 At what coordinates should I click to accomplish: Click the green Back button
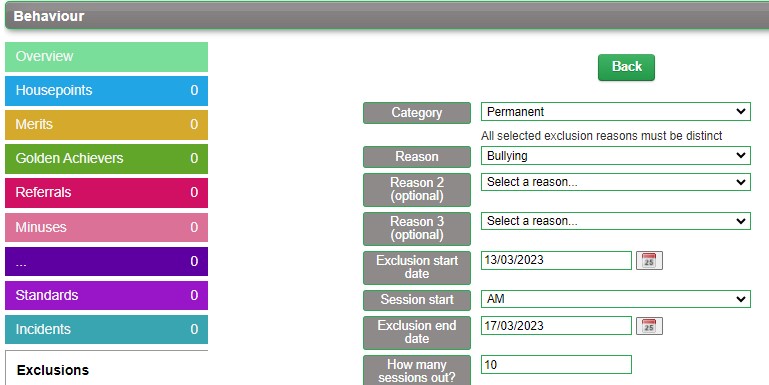(x=626, y=67)
